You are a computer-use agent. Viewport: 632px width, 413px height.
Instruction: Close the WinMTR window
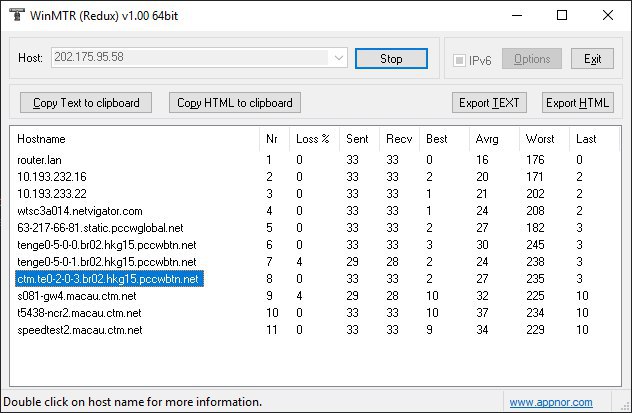[607, 15]
